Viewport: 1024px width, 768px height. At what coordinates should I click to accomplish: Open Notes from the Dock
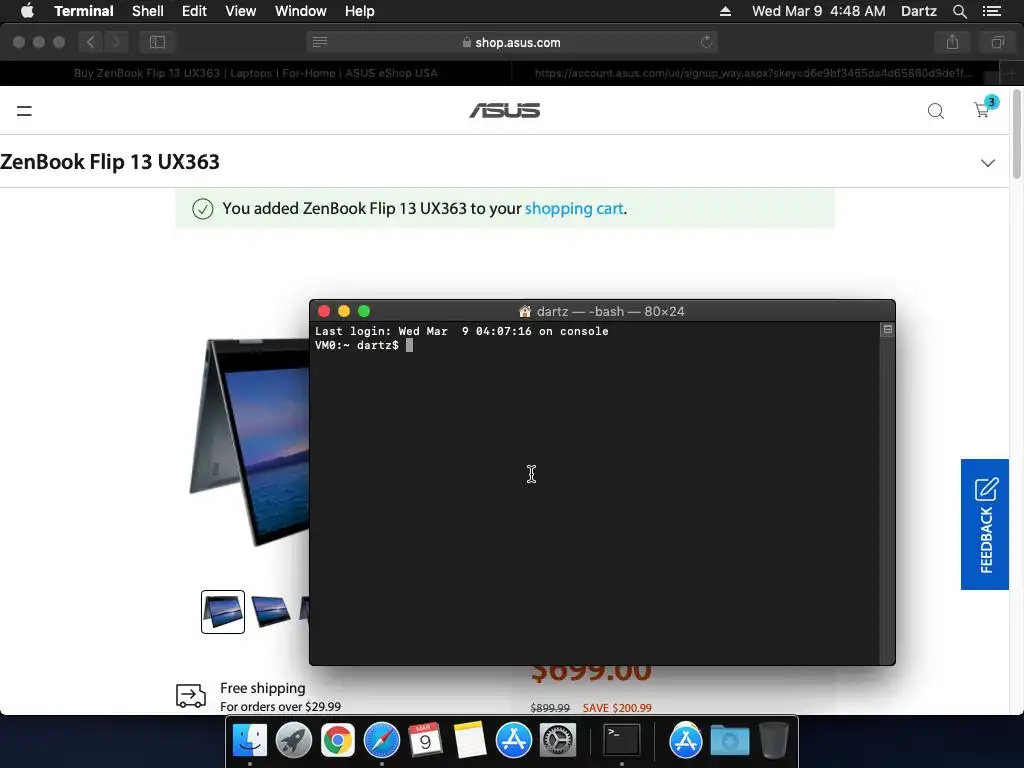[x=470, y=741]
